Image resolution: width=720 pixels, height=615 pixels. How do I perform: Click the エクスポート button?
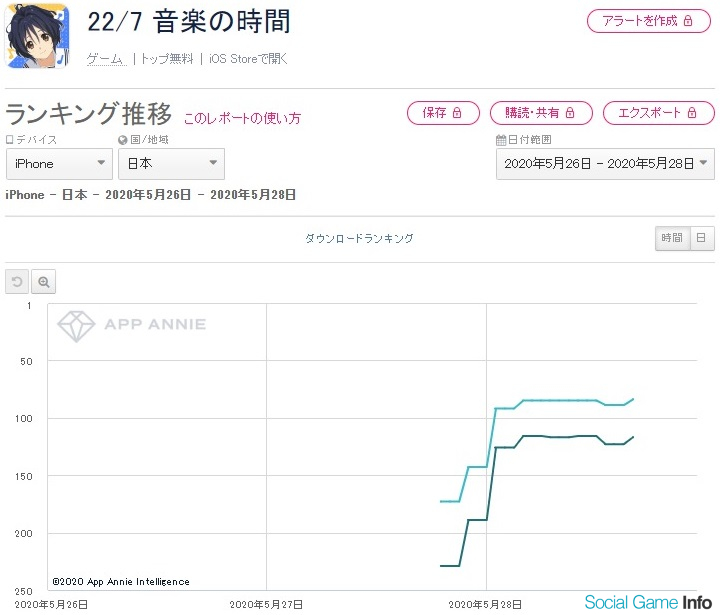tap(658, 113)
